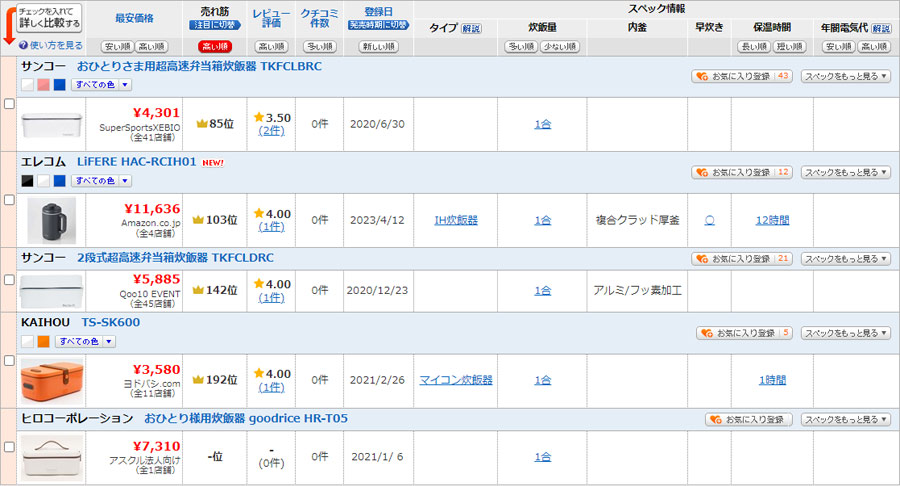Click 詳しく比較する compare button
The width and height of the screenshot is (900, 486).
coord(49,18)
